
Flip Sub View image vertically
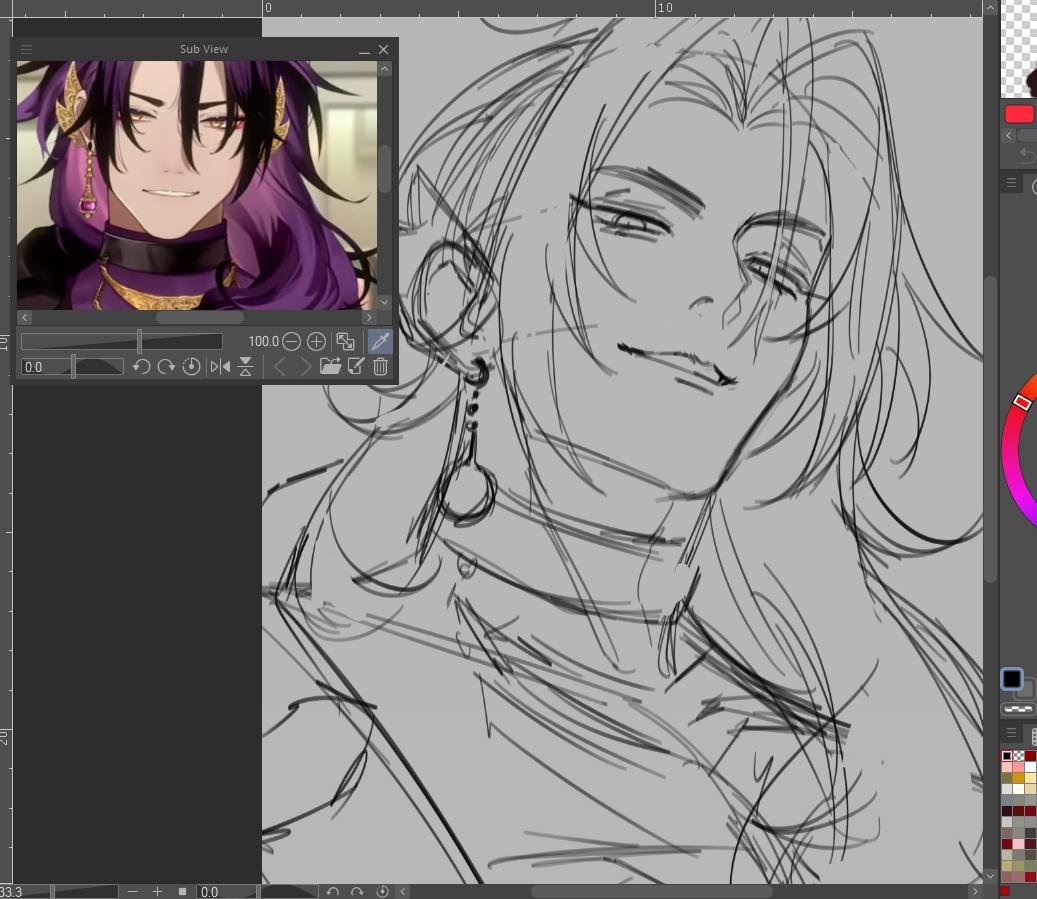pyautogui.click(x=245, y=366)
